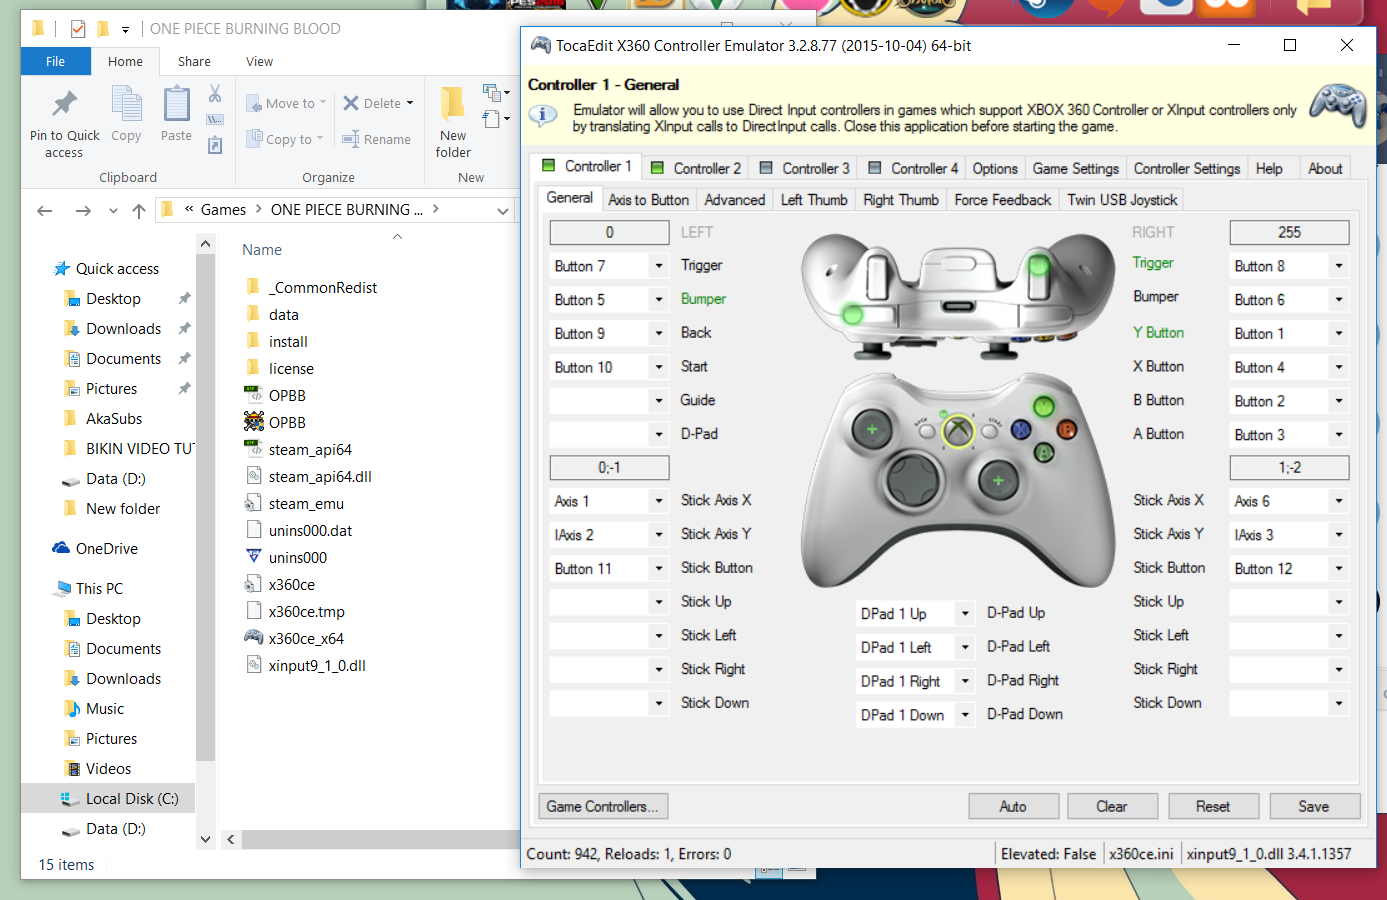The image size is (1387, 900).
Task: Click Guide button on controller image
Action: pyautogui.click(x=958, y=431)
